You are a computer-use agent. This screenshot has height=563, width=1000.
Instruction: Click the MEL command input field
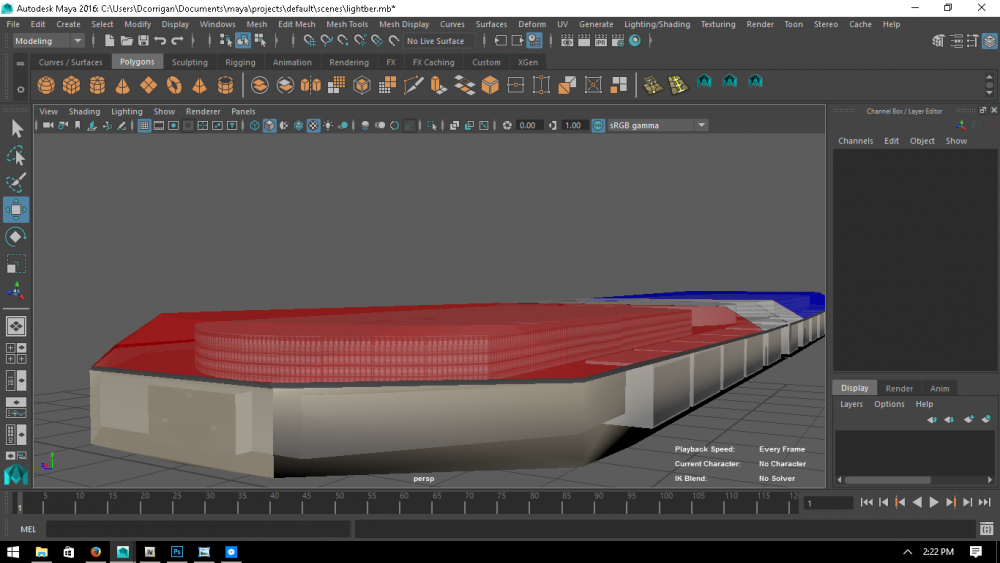coord(198,529)
